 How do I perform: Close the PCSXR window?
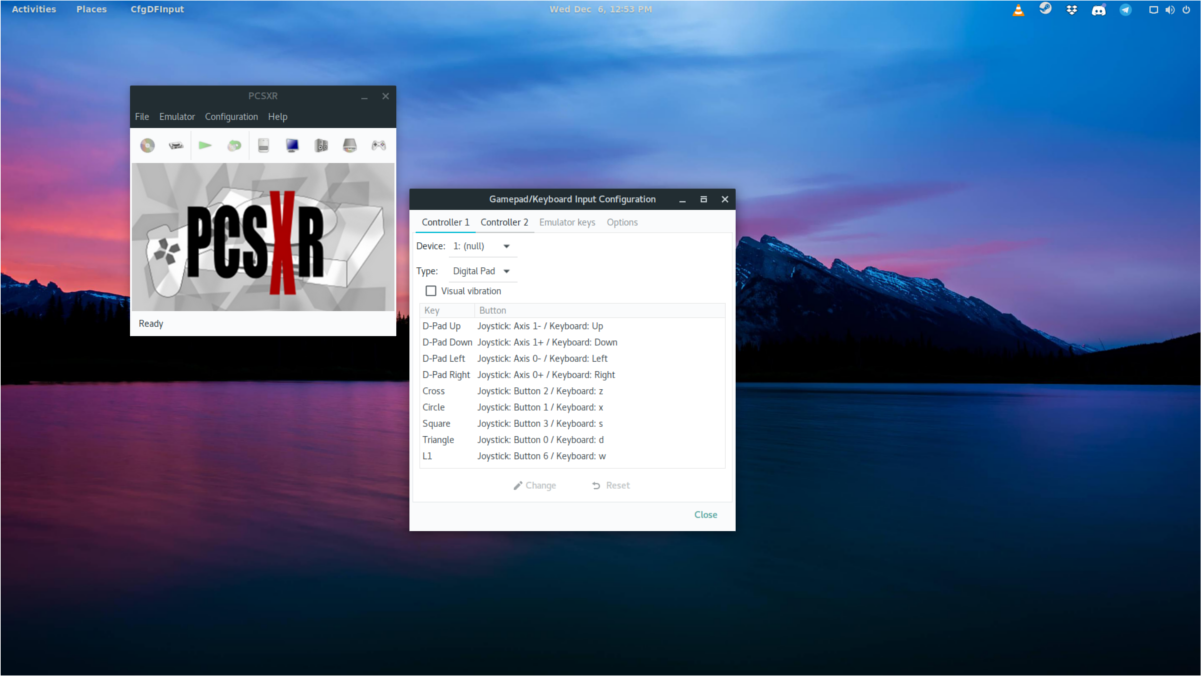pos(386,97)
